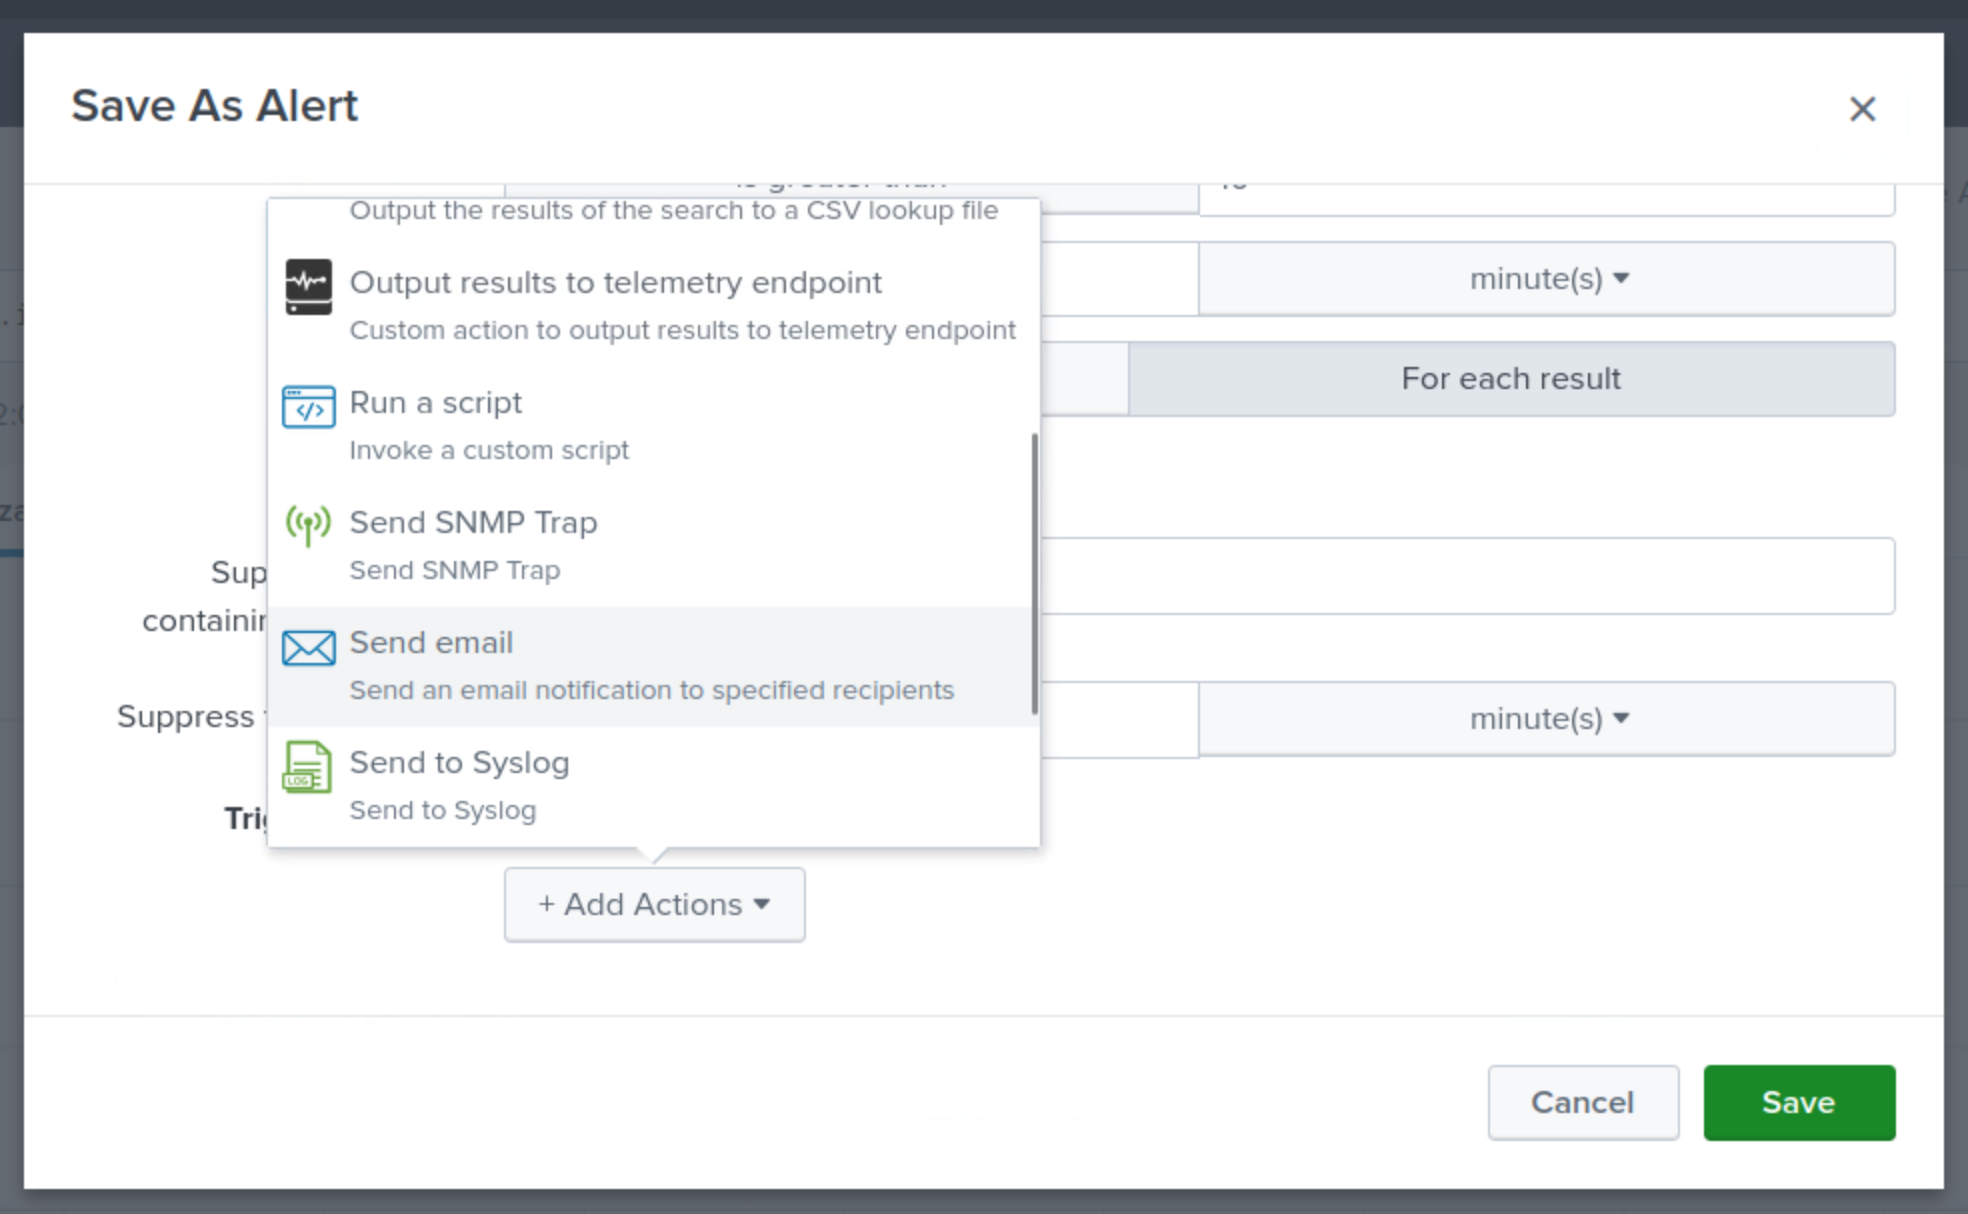Click the actions list scrollbar thumb
Viewport: 1968px width, 1214px height.
tap(1034, 574)
